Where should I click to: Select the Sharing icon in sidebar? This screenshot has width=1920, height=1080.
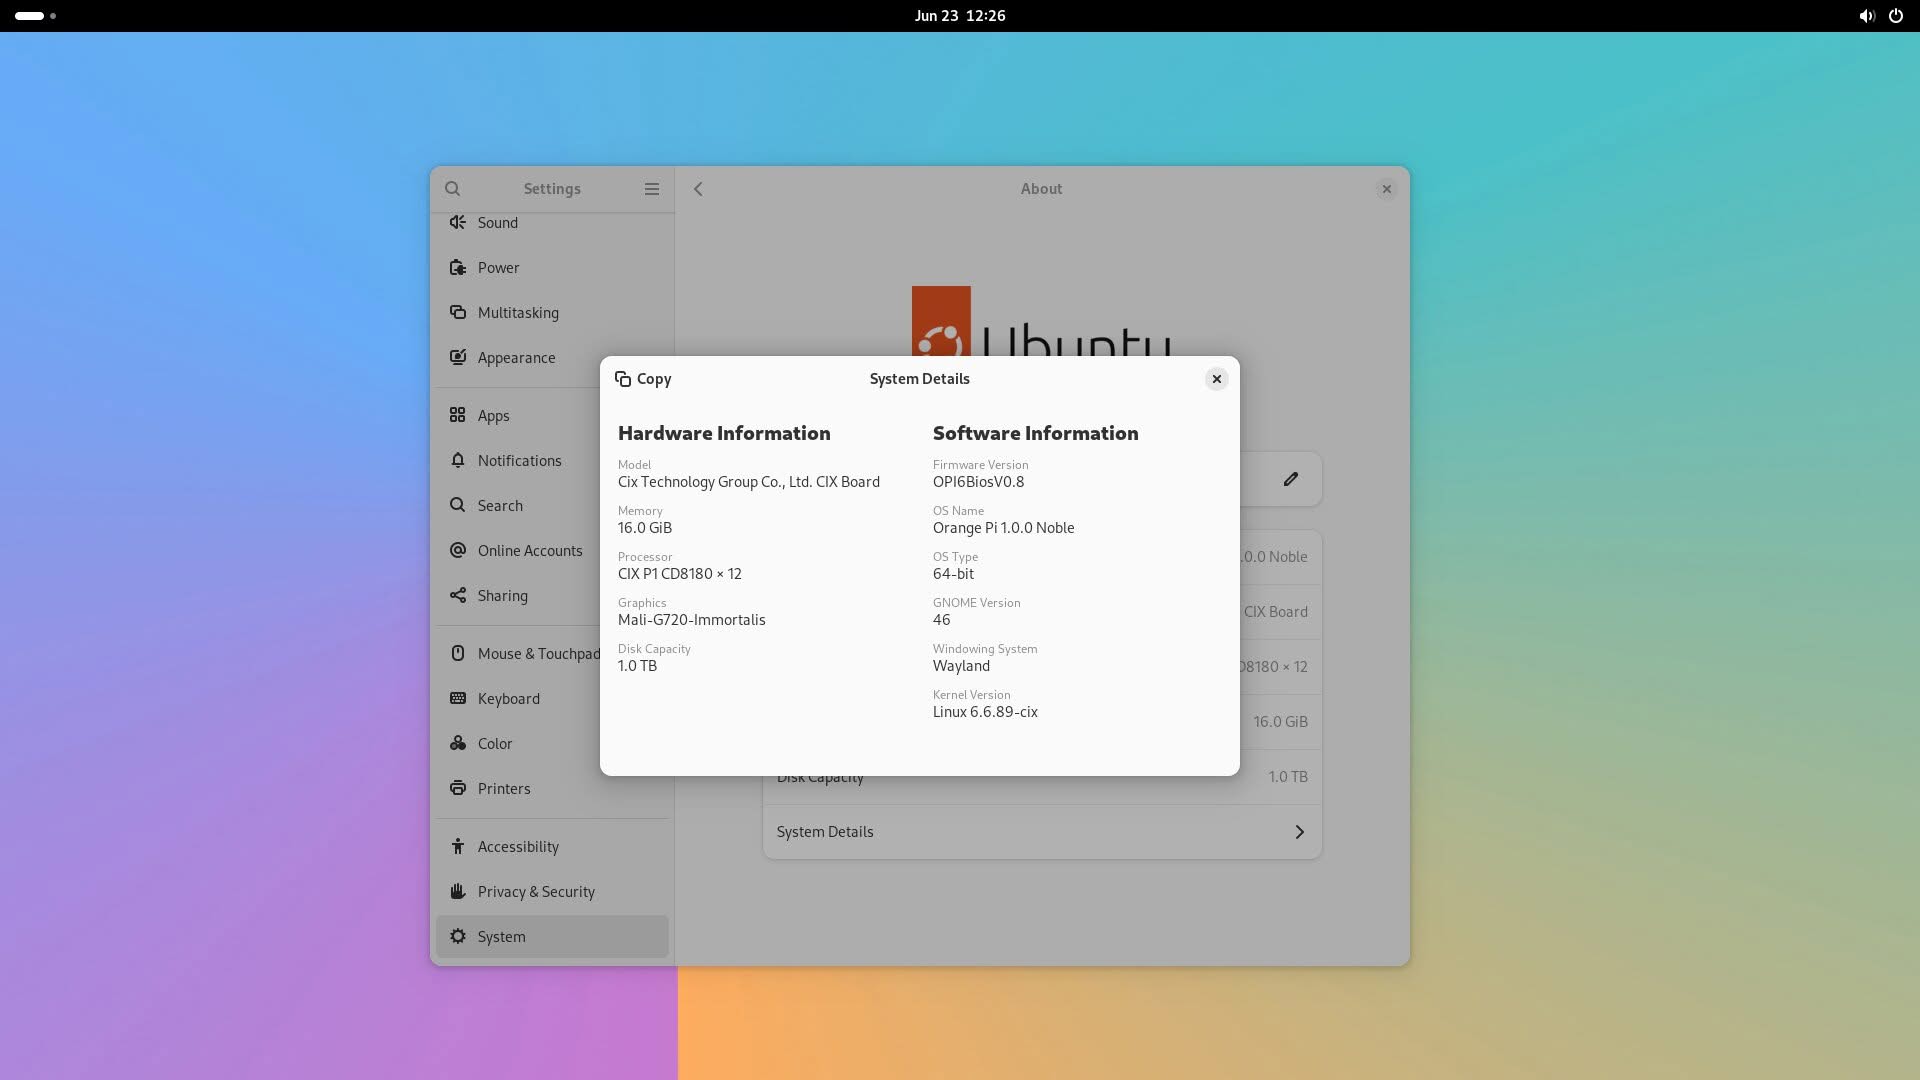click(x=458, y=595)
